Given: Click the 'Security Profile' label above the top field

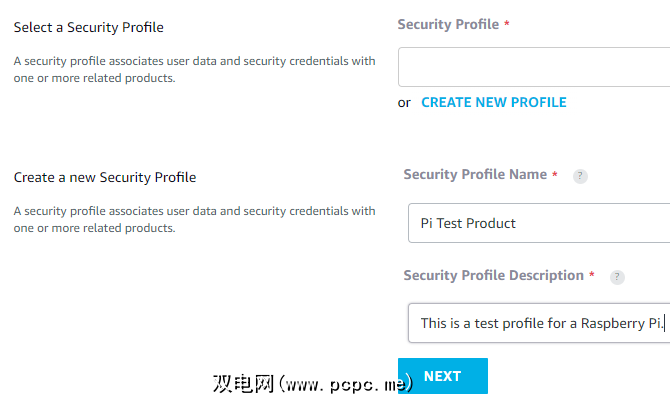Looking at the screenshot, I should [x=448, y=24].
